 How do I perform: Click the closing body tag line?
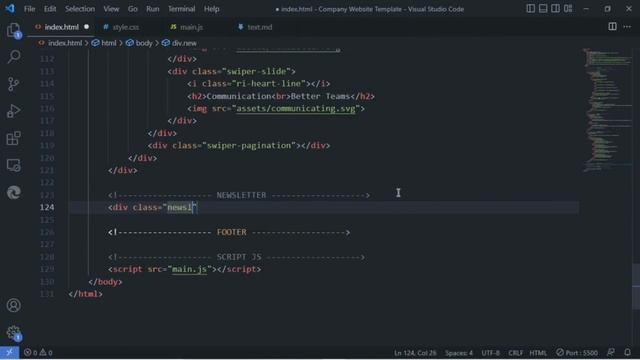[105, 282]
